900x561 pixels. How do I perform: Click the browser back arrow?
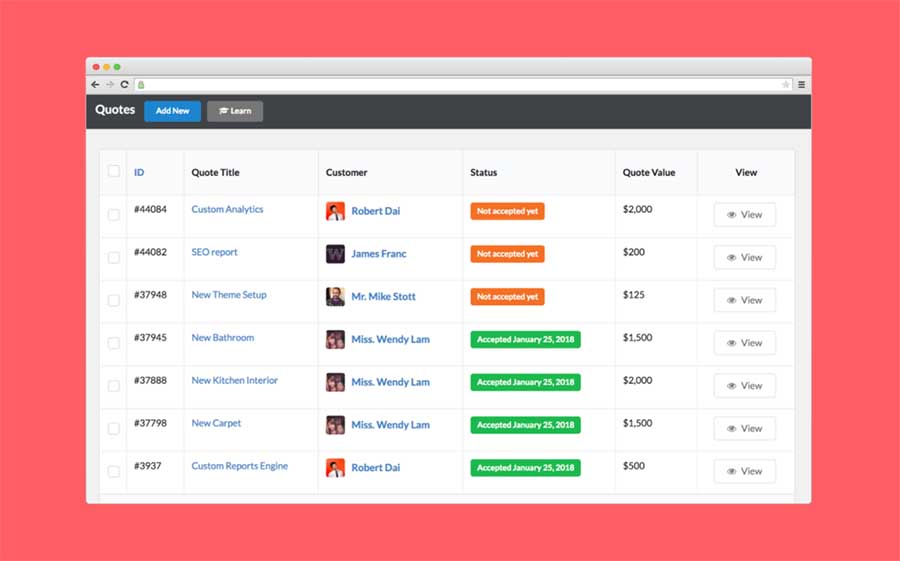tap(95, 84)
